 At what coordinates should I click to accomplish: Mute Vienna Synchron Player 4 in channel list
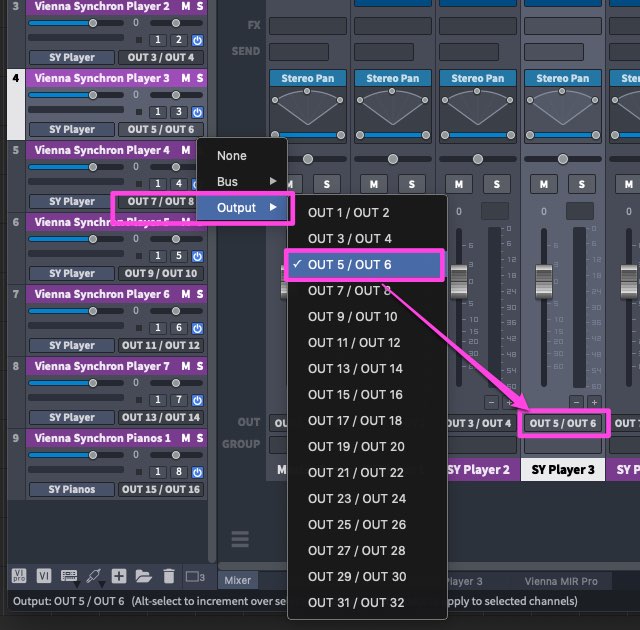[x=186, y=150]
